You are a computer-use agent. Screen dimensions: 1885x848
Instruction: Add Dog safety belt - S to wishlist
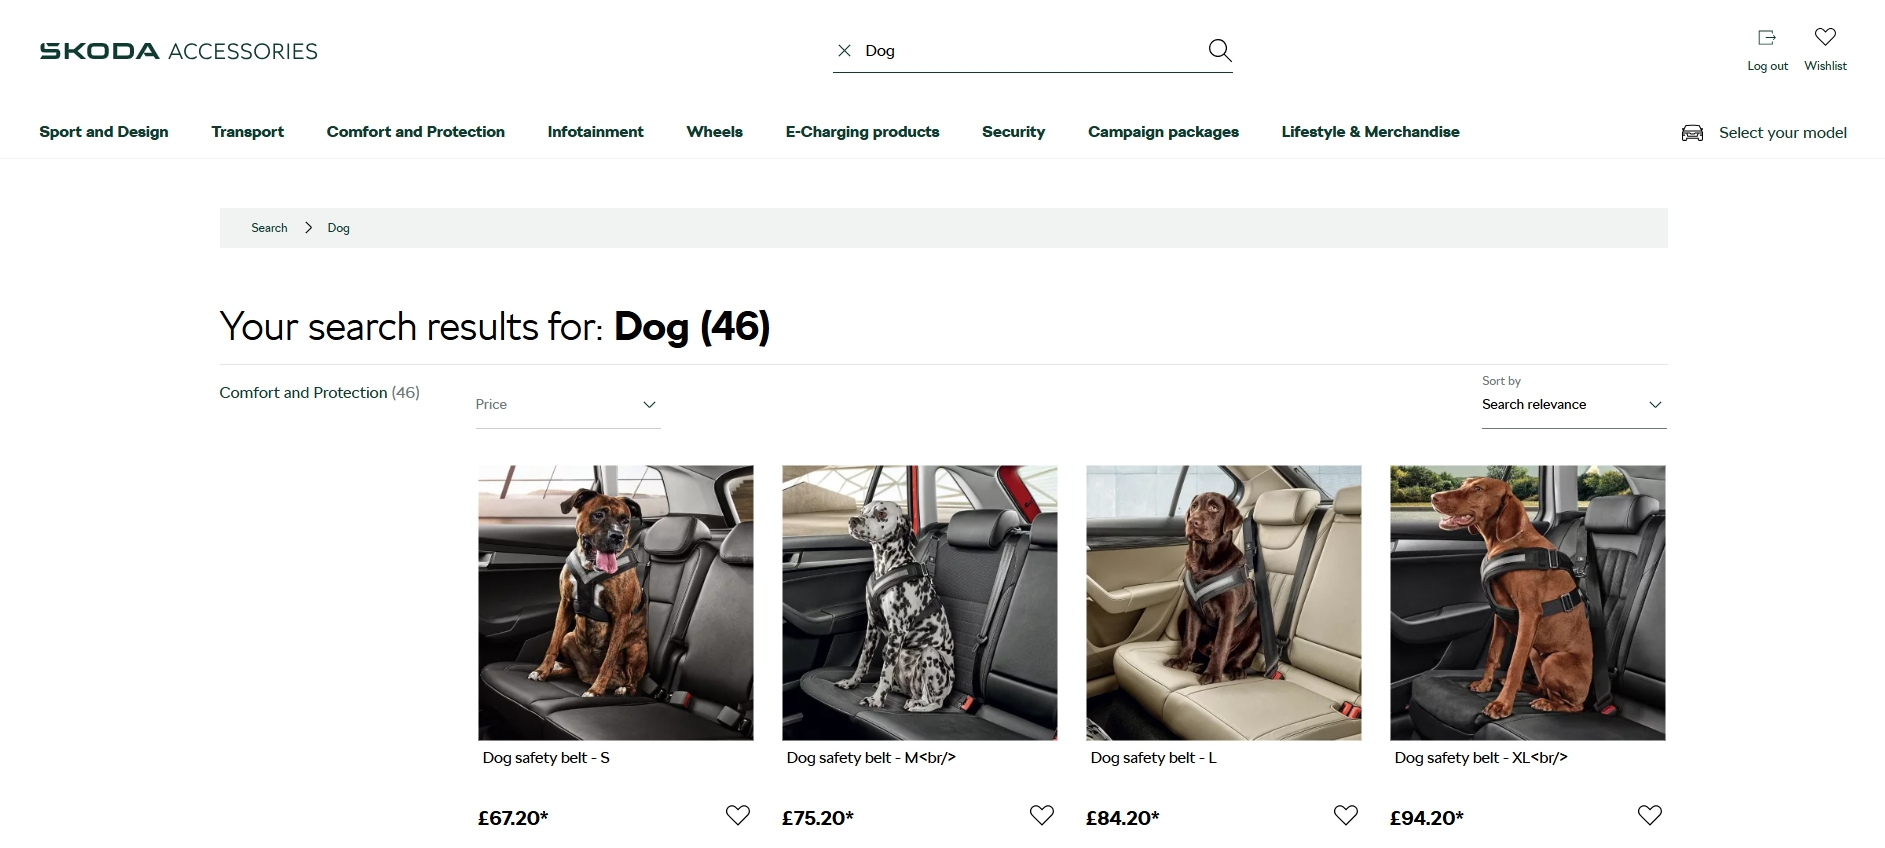click(x=738, y=815)
